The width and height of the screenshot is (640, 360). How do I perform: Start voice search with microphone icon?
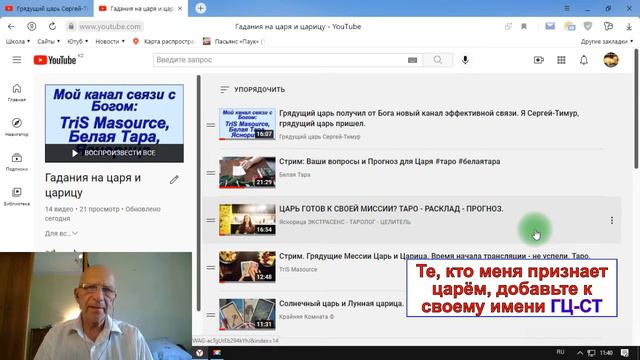tap(465, 60)
